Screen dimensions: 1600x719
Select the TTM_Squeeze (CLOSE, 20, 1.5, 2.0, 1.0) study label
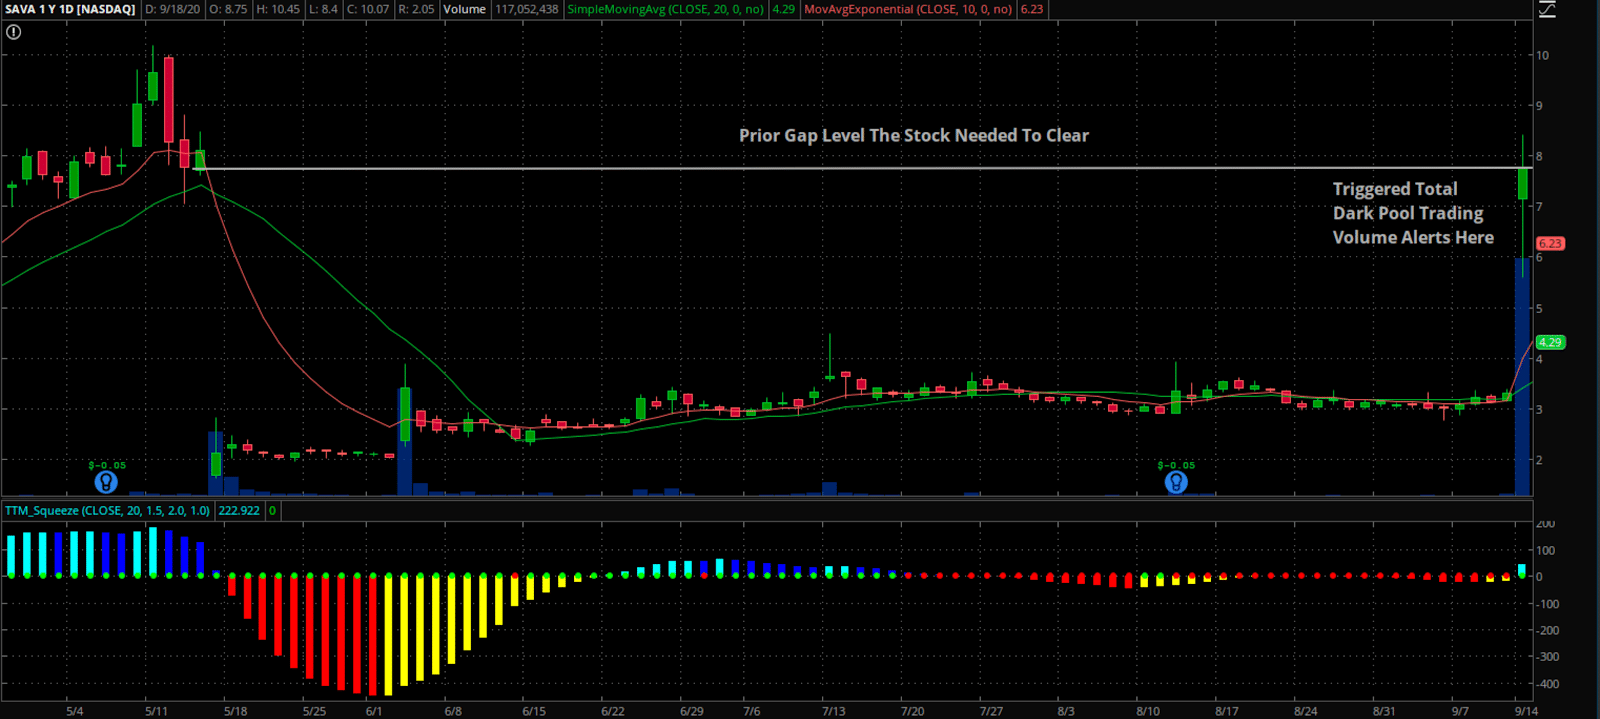(108, 510)
